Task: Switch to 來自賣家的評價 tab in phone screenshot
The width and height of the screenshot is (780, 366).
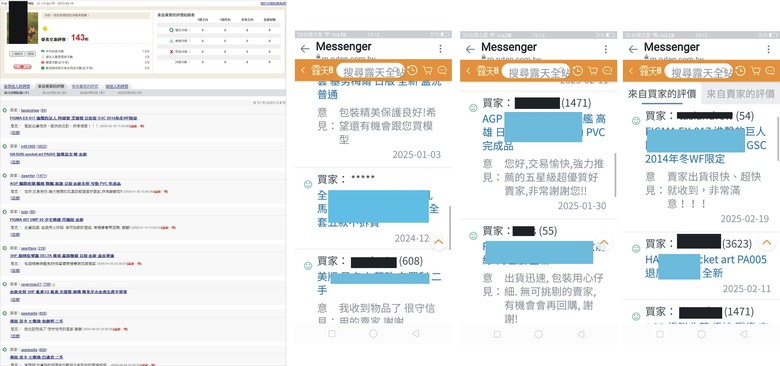Action: coord(740,93)
